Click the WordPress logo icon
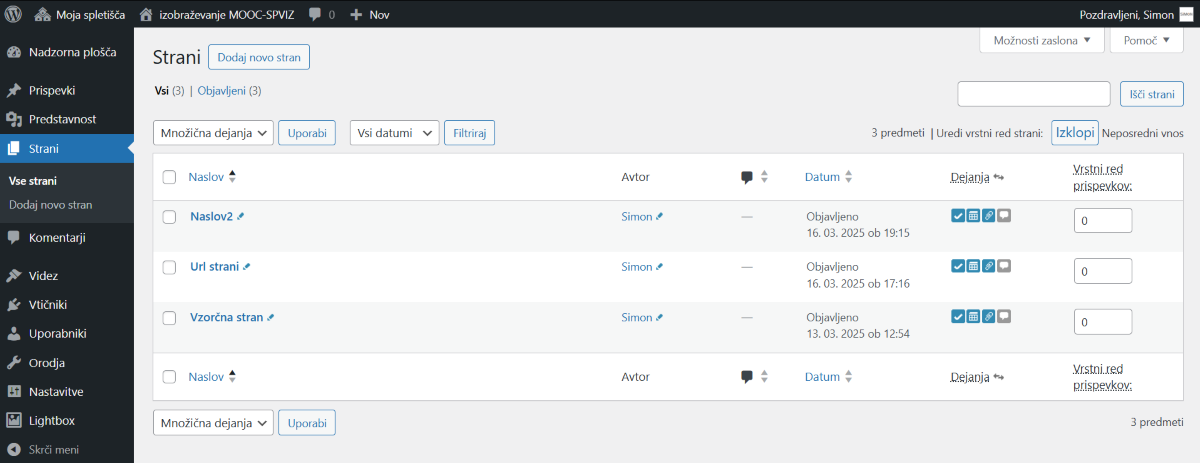This screenshot has height=463, width=1200. [x=14, y=14]
